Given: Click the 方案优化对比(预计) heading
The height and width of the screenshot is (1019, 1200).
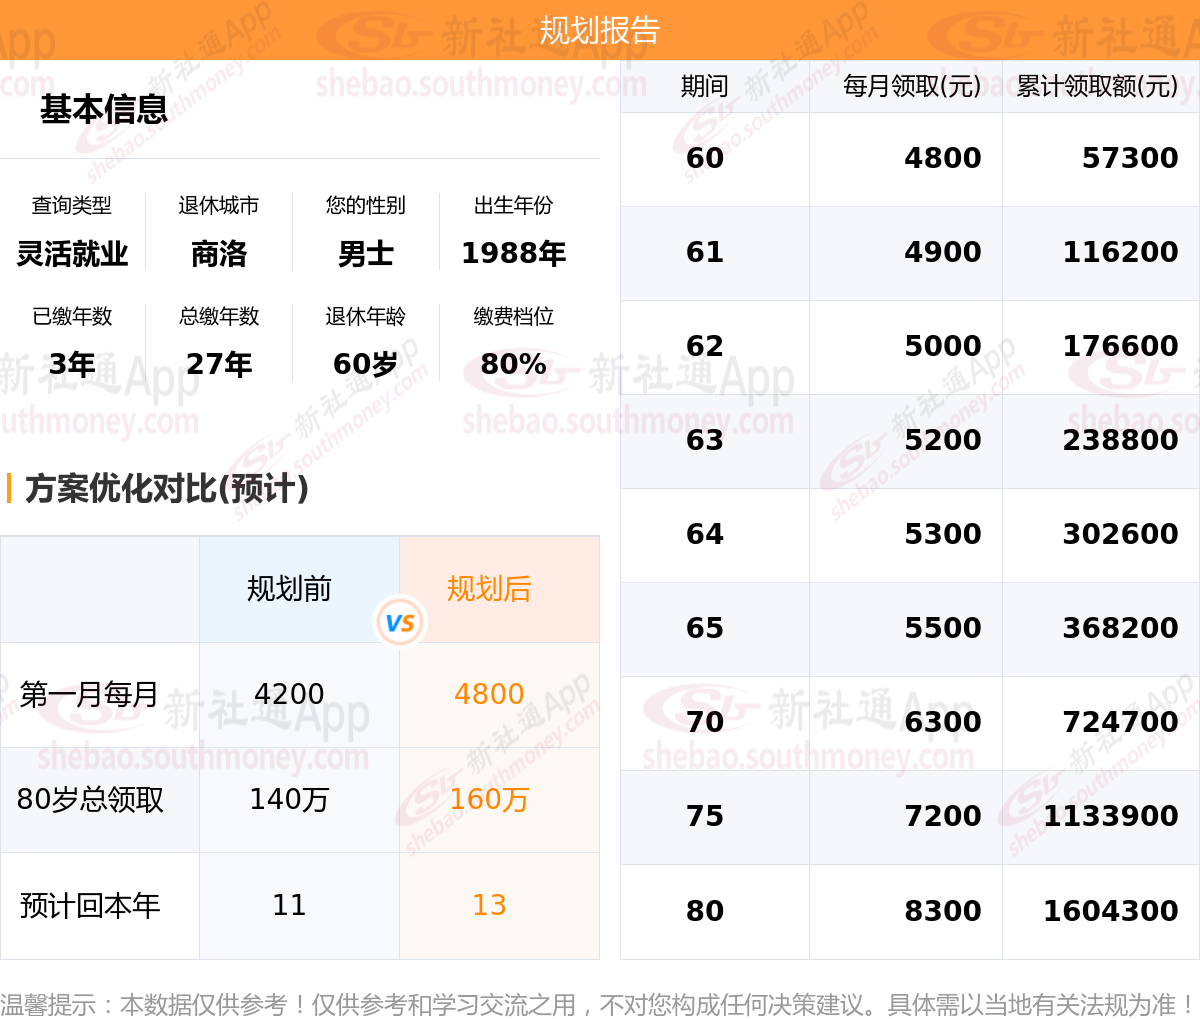Looking at the screenshot, I should pyautogui.click(x=166, y=488).
